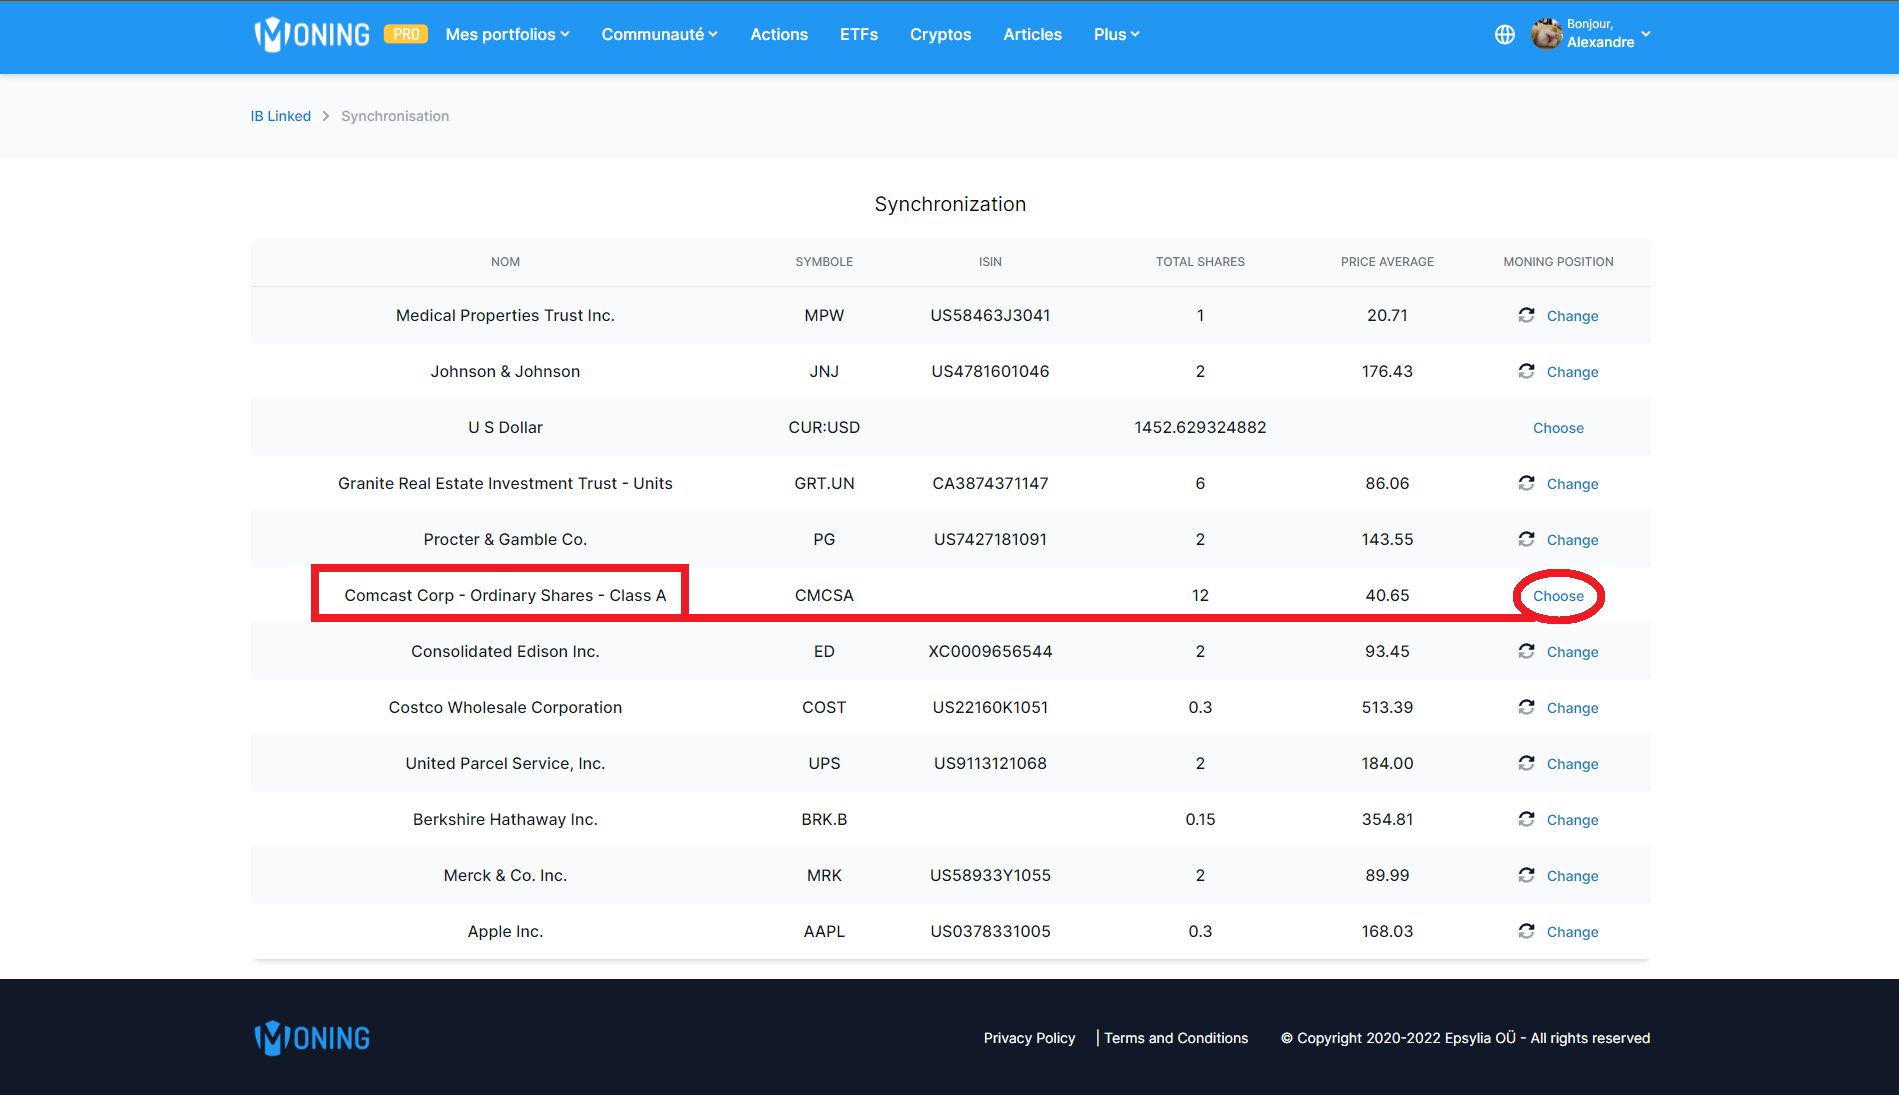This screenshot has width=1899, height=1095.
Task: Click the IB Linked breadcrumb link
Action: click(x=281, y=116)
